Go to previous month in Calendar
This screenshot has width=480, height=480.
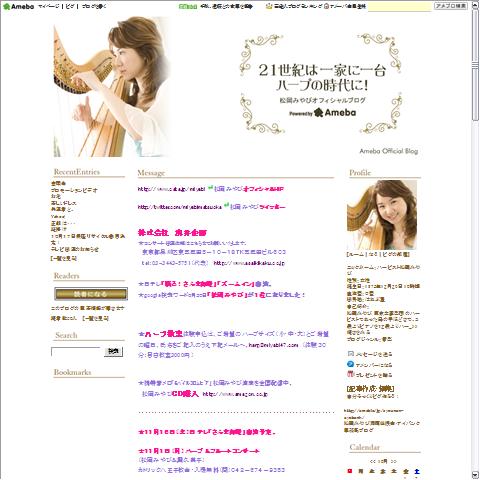372,461
